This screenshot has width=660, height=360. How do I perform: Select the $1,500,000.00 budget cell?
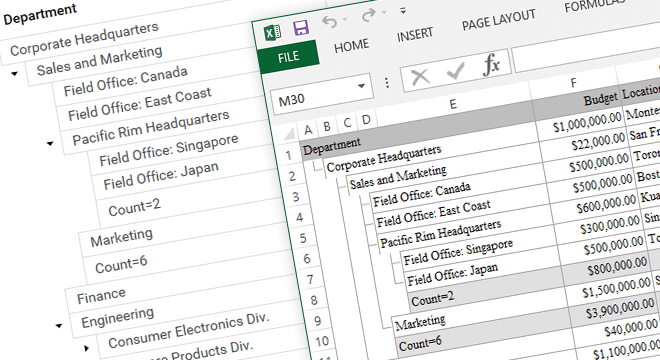617,288
